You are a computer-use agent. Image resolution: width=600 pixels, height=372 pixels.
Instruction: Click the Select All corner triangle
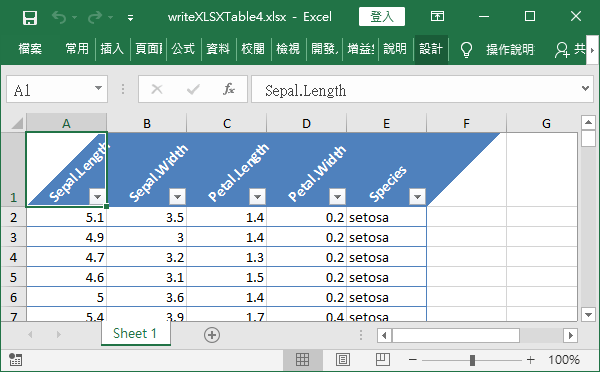(16, 123)
